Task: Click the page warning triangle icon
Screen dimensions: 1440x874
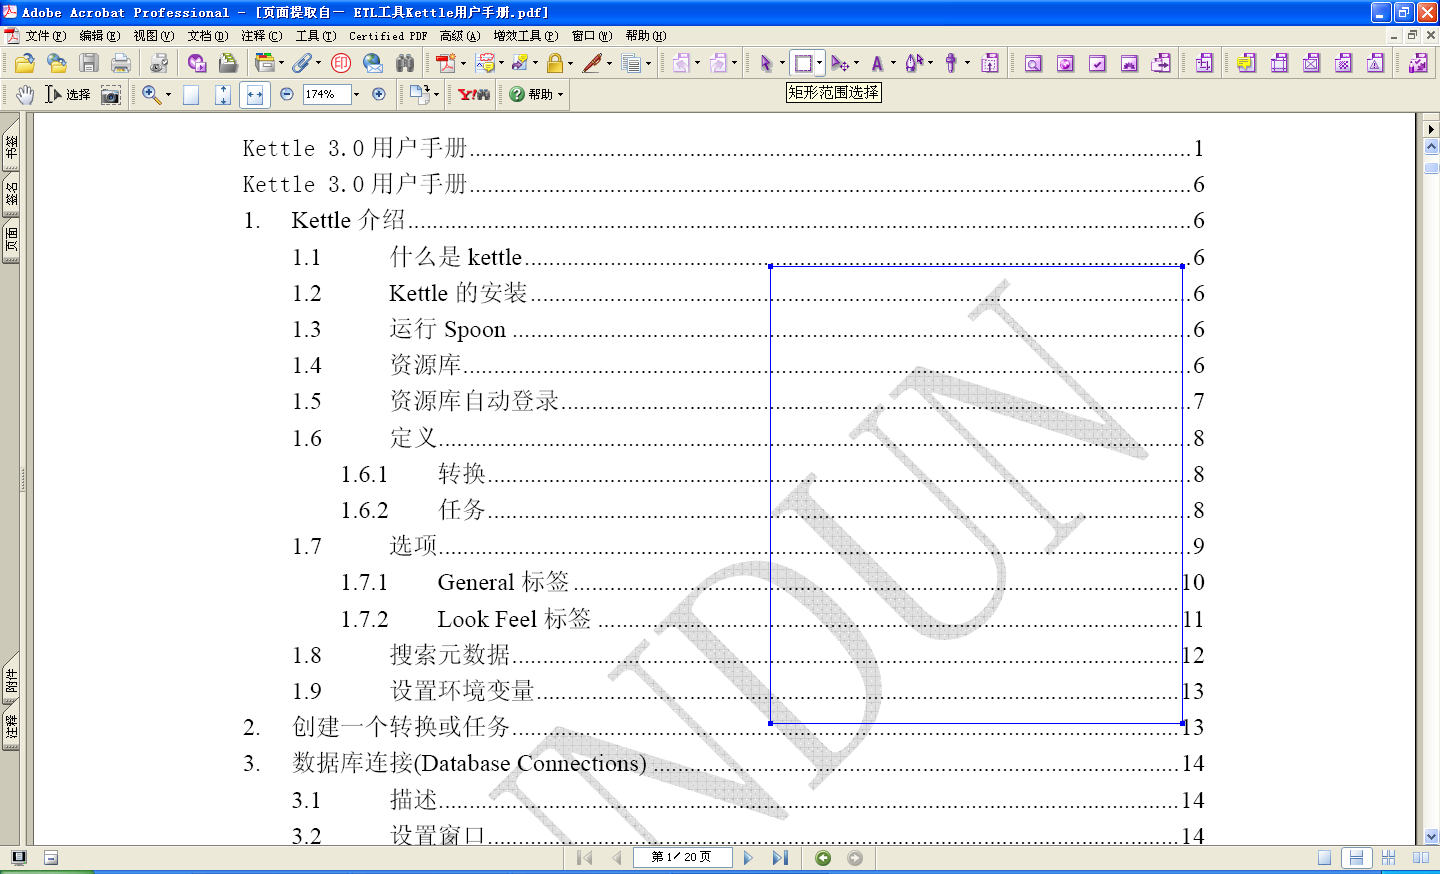Action: pos(1376,63)
